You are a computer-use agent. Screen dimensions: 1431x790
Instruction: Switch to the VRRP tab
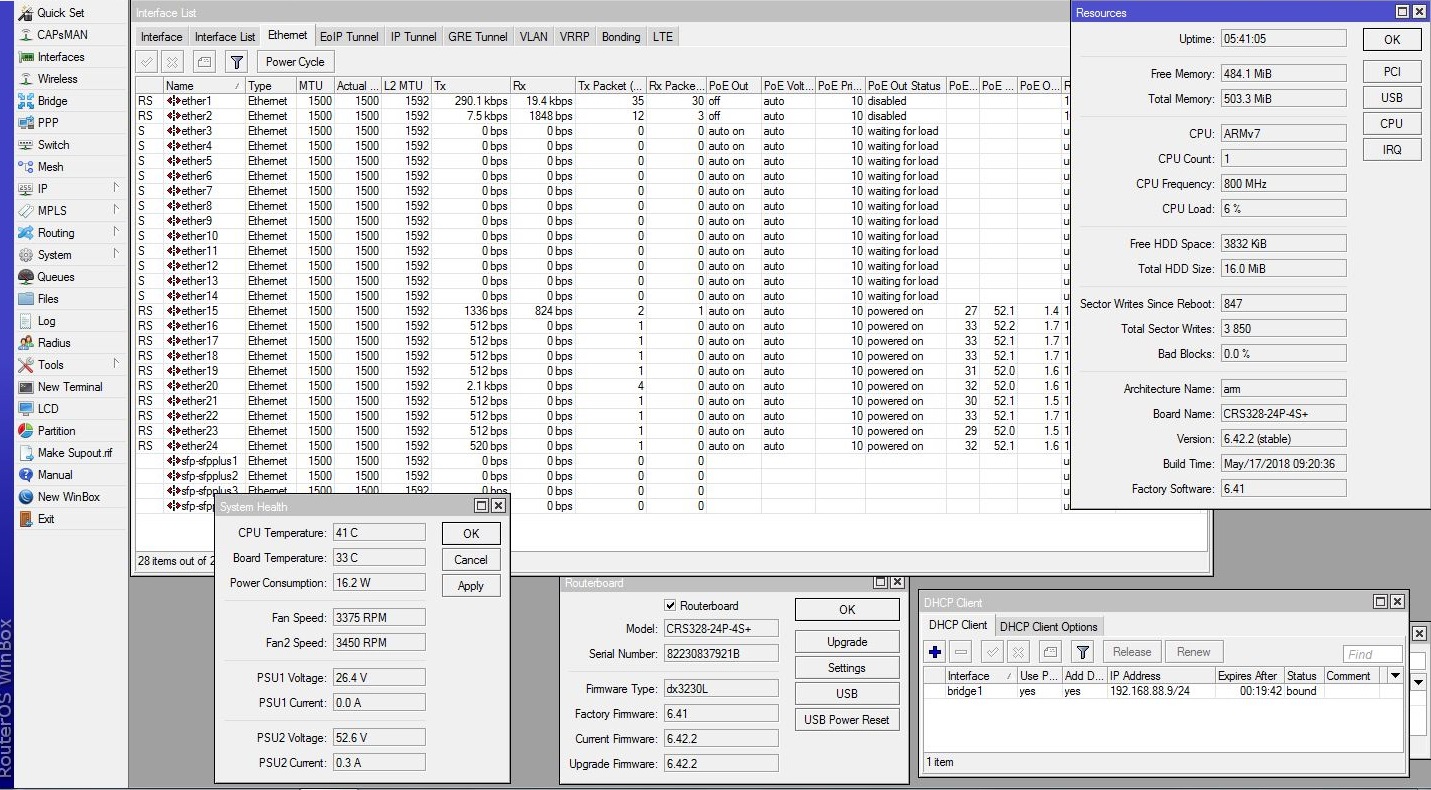coord(575,37)
